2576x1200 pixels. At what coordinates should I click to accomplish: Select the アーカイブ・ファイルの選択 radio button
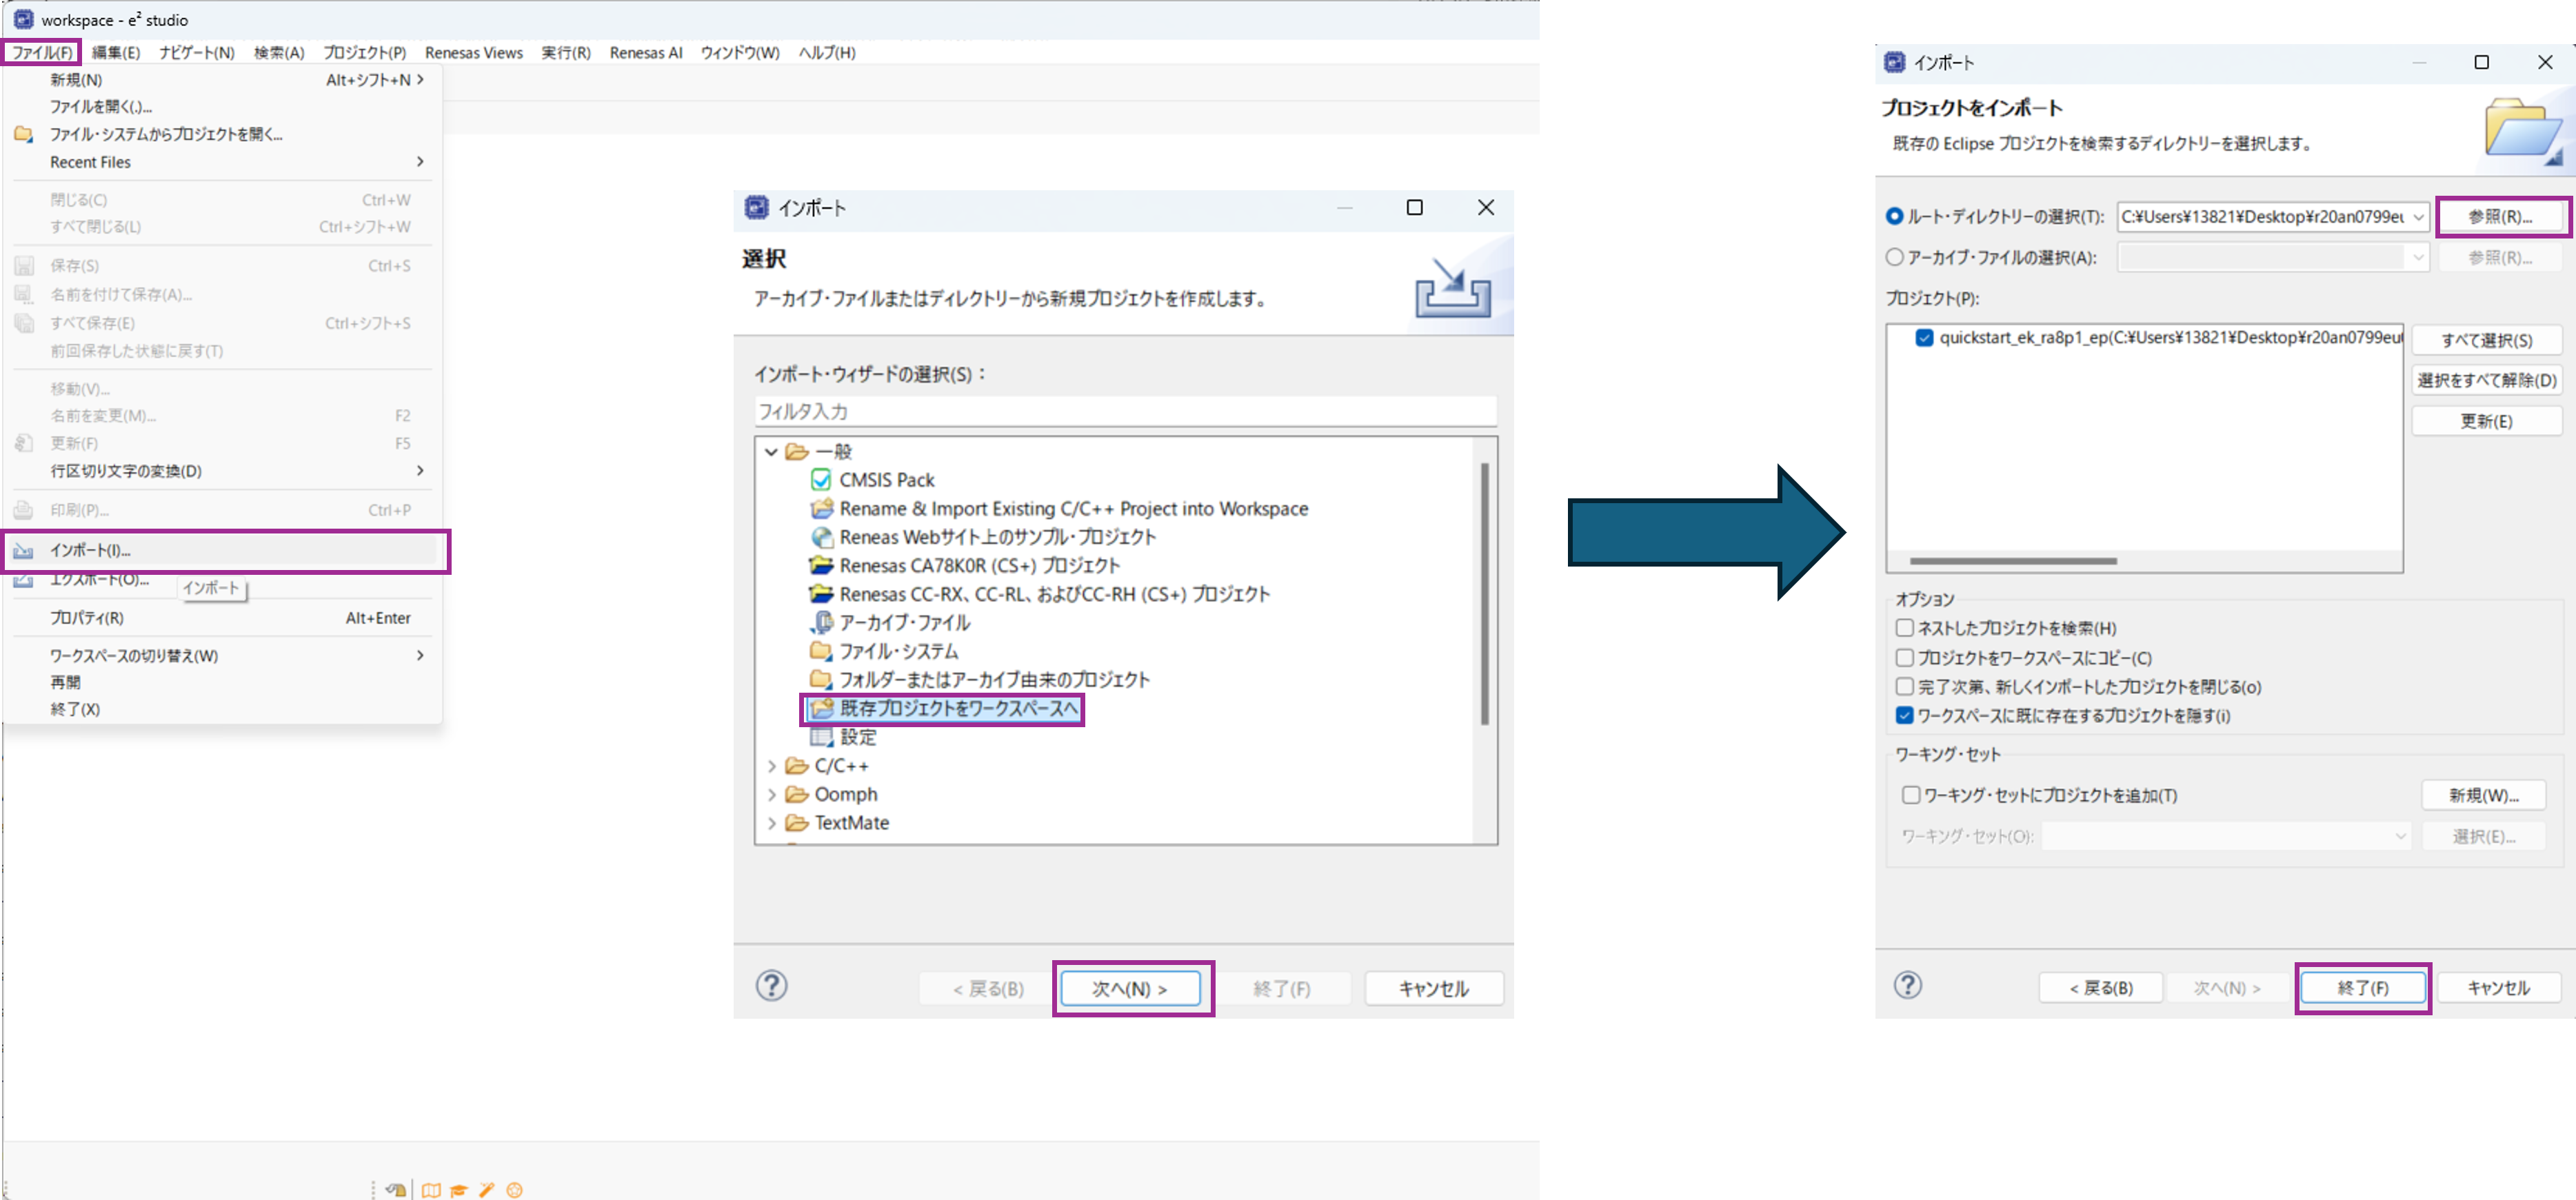point(1894,257)
